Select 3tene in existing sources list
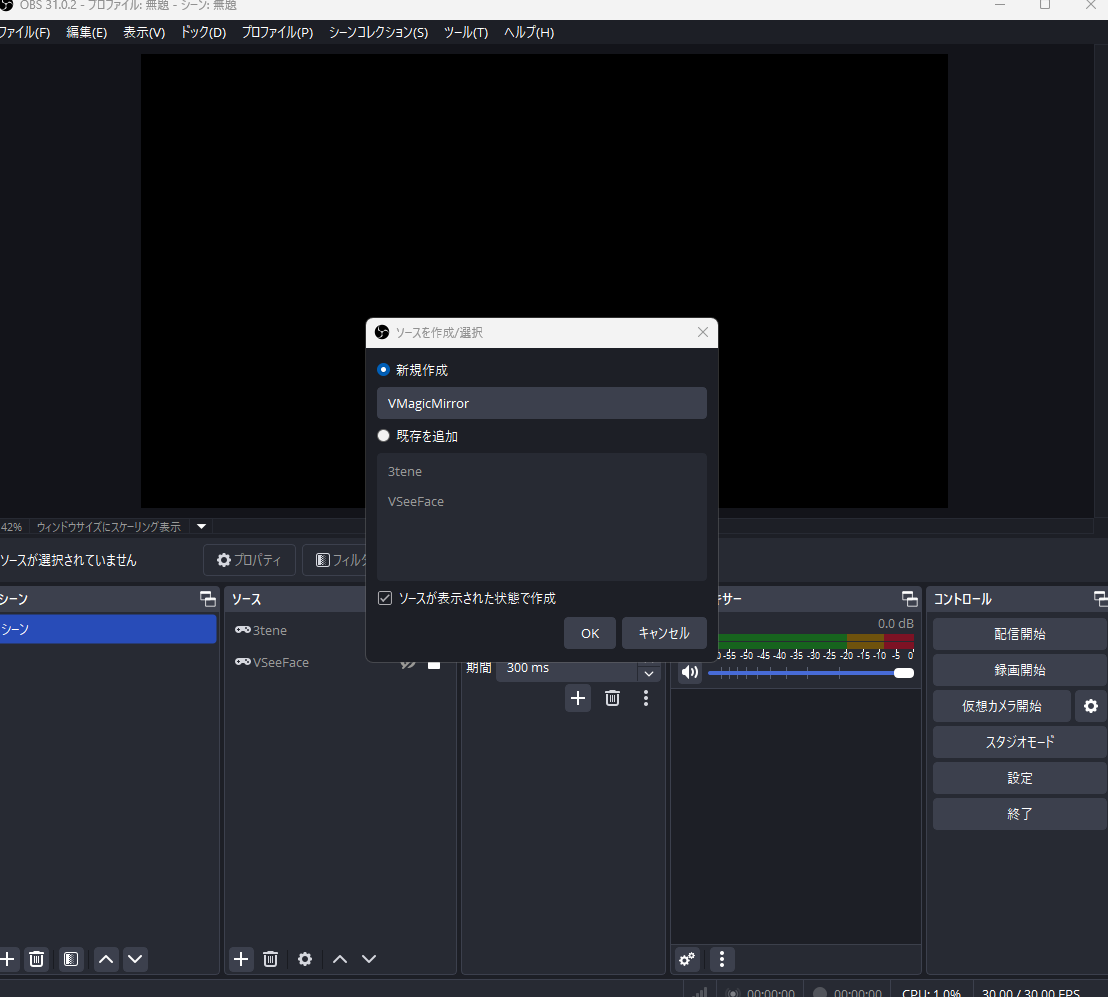The width and height of the screenshot is (1108, 997). click(x=542, y=471)
